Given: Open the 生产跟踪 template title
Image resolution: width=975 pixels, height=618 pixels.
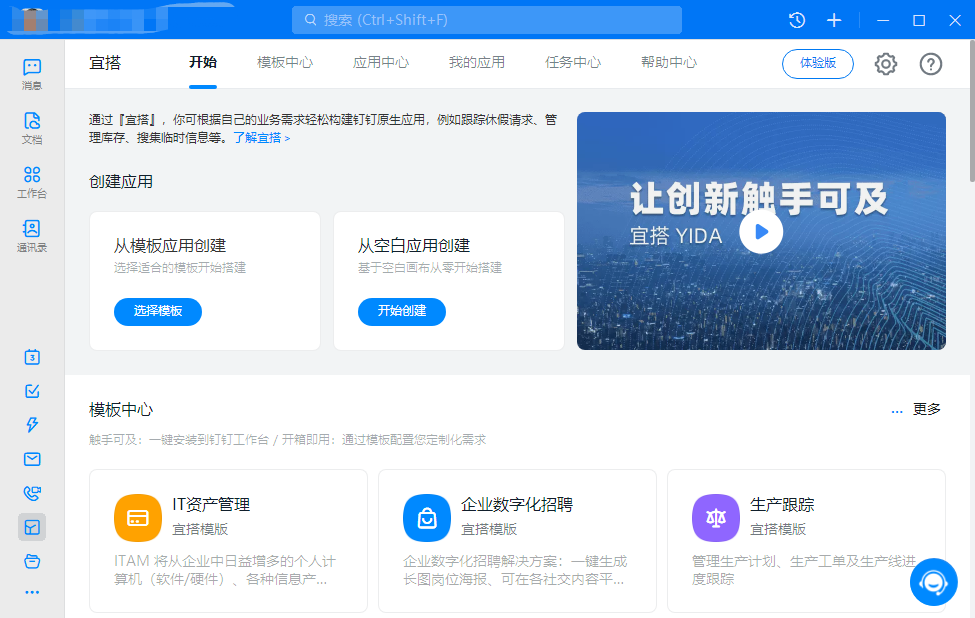Looking at the screenshot, I should 782,504.
